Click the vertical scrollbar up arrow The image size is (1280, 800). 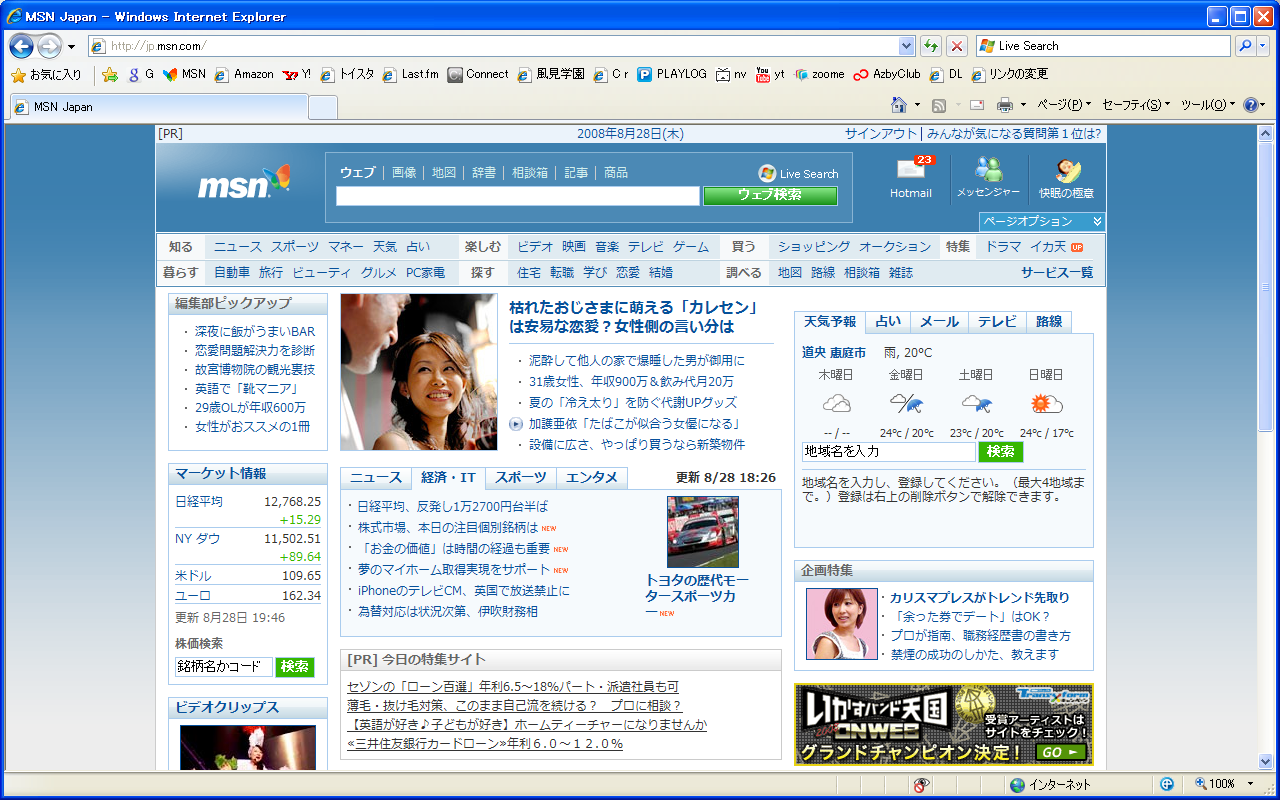click(1265, 132)
